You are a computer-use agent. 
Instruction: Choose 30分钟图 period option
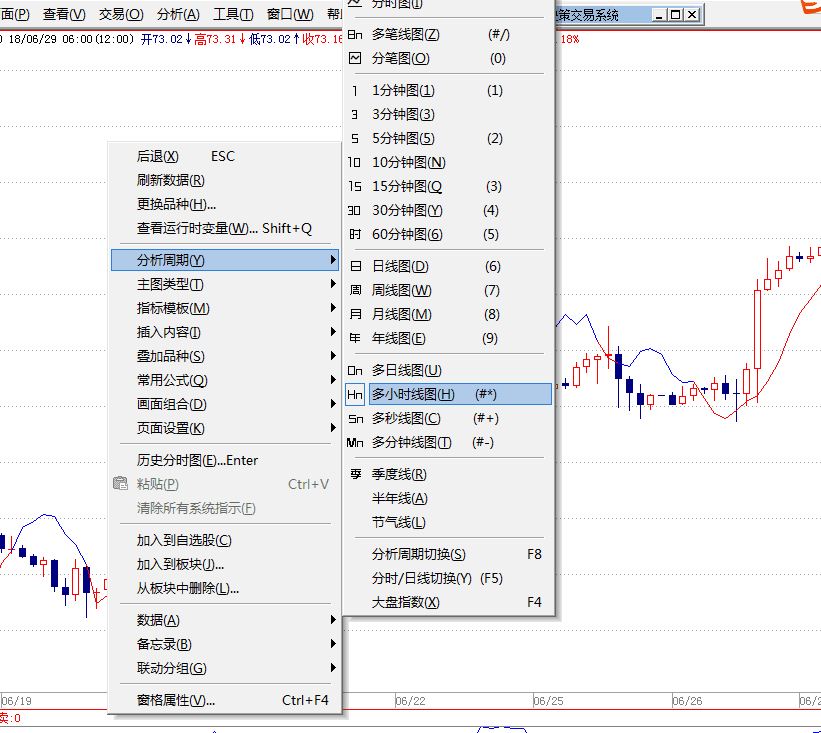pos(407,211)
